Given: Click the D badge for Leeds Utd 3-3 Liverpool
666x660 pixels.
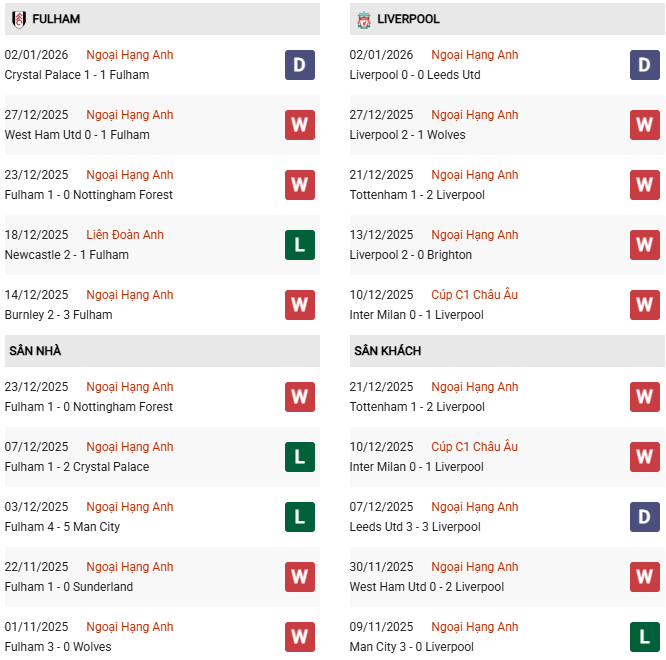Looking at the screenshot, I should pos(645,517).
